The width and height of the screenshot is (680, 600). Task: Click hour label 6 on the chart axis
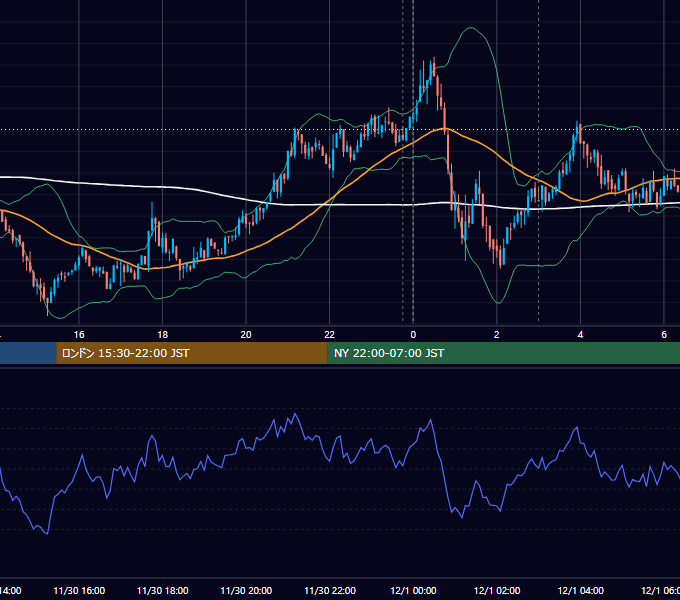664,335
